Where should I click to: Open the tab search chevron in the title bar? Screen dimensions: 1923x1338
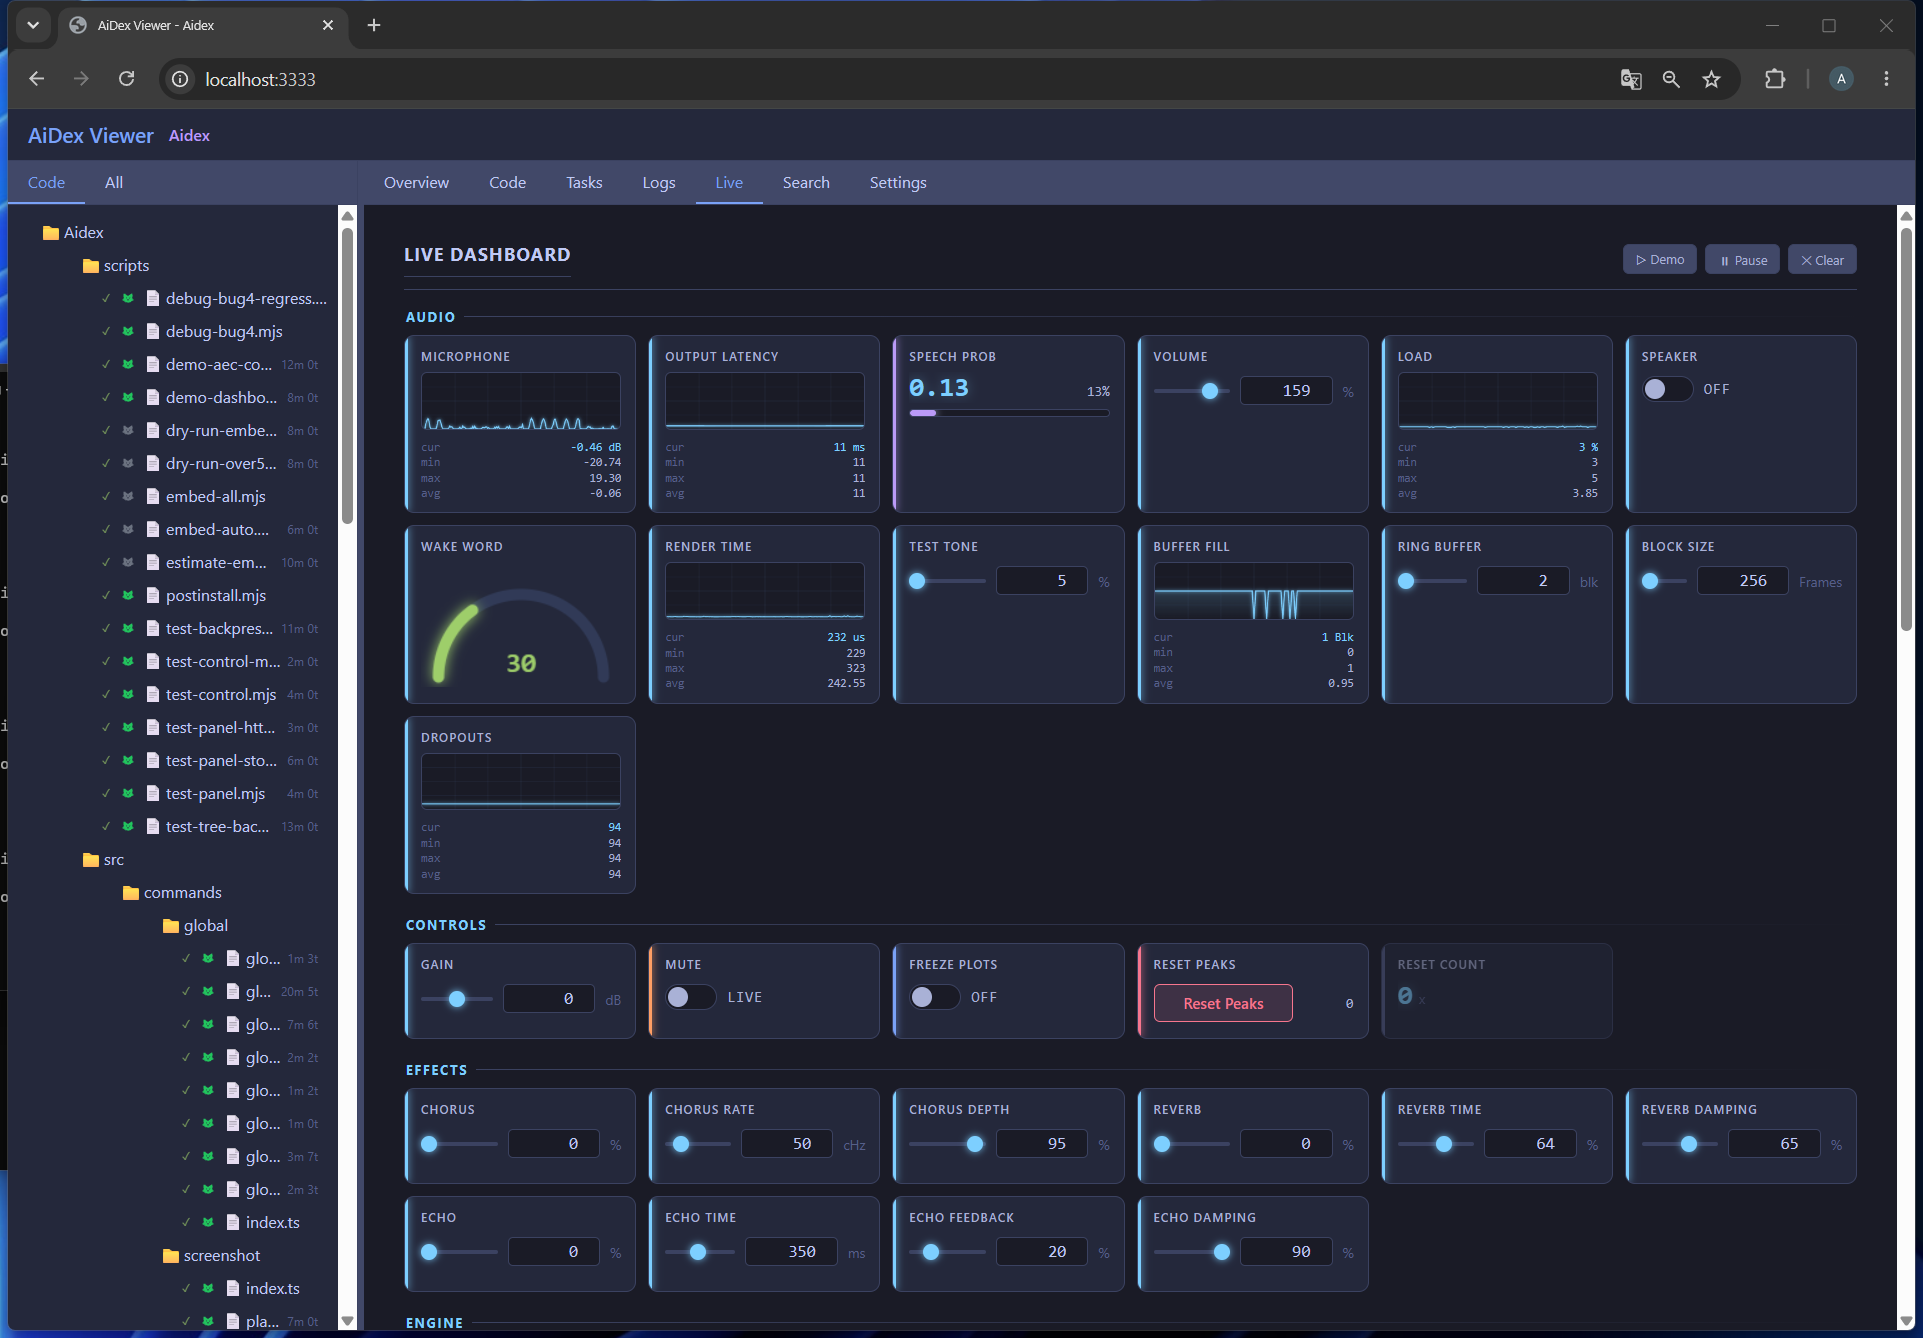(33, 25)
